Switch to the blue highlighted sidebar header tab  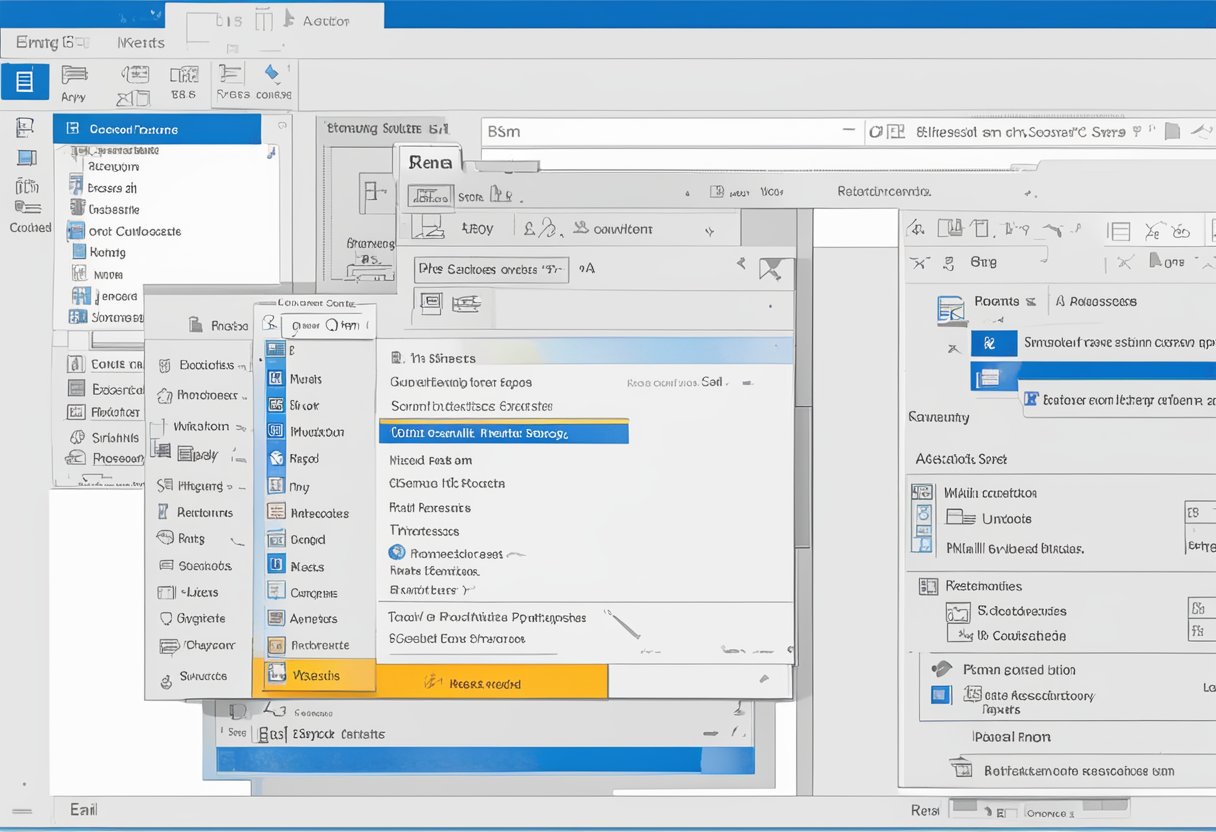click(x=160, y=129)
